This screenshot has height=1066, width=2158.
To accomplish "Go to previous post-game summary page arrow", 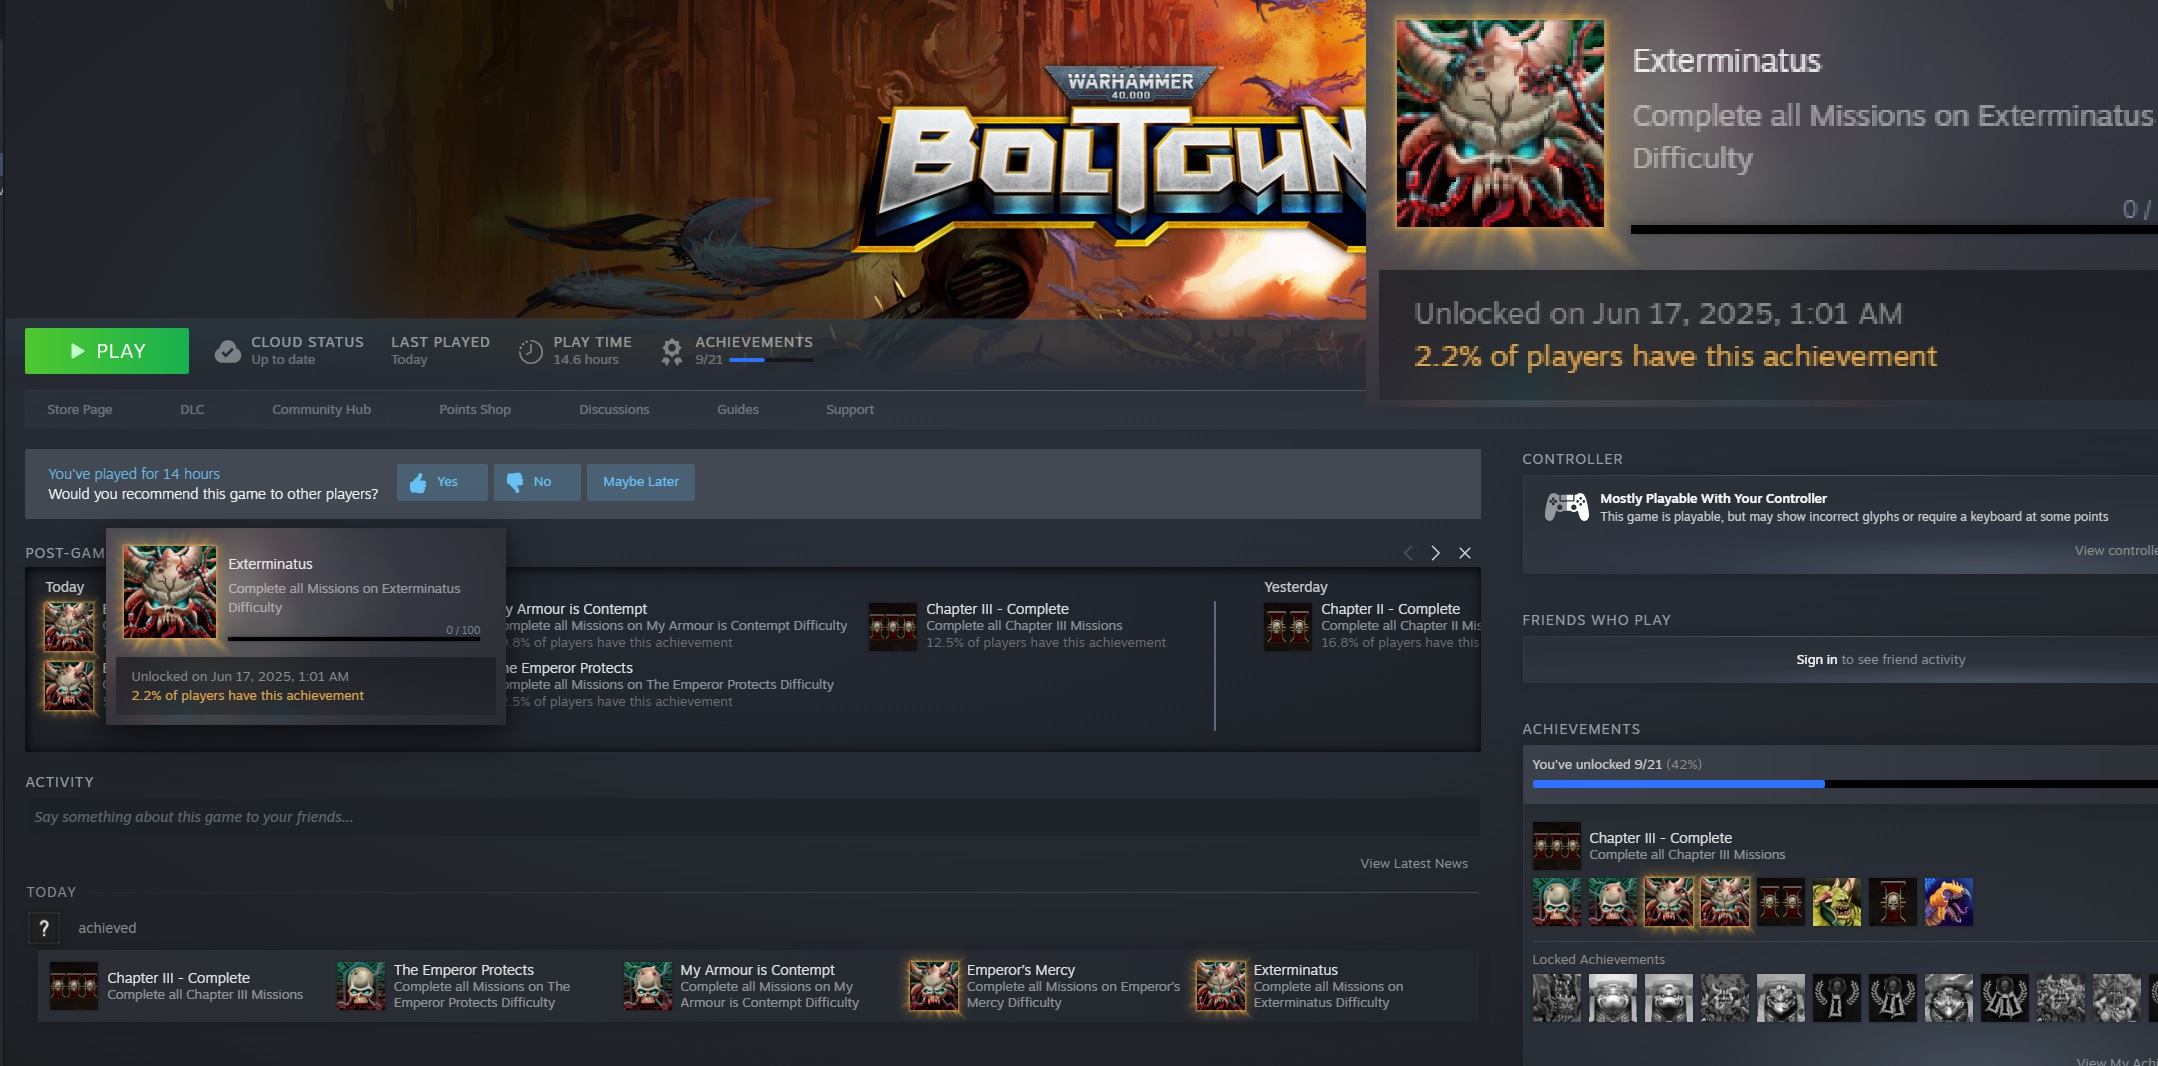I will coord(1408,553).
